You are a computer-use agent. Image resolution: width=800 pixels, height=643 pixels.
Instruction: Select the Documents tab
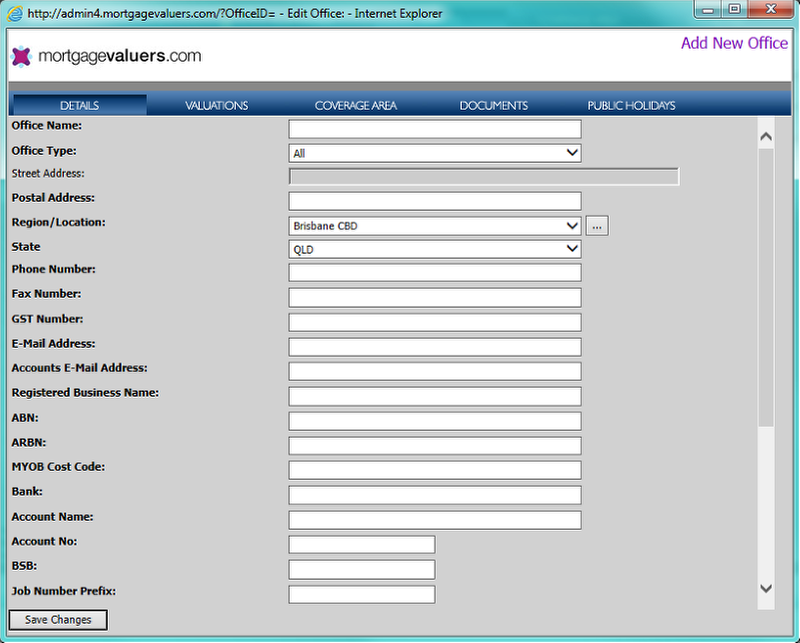coord(494,105)
